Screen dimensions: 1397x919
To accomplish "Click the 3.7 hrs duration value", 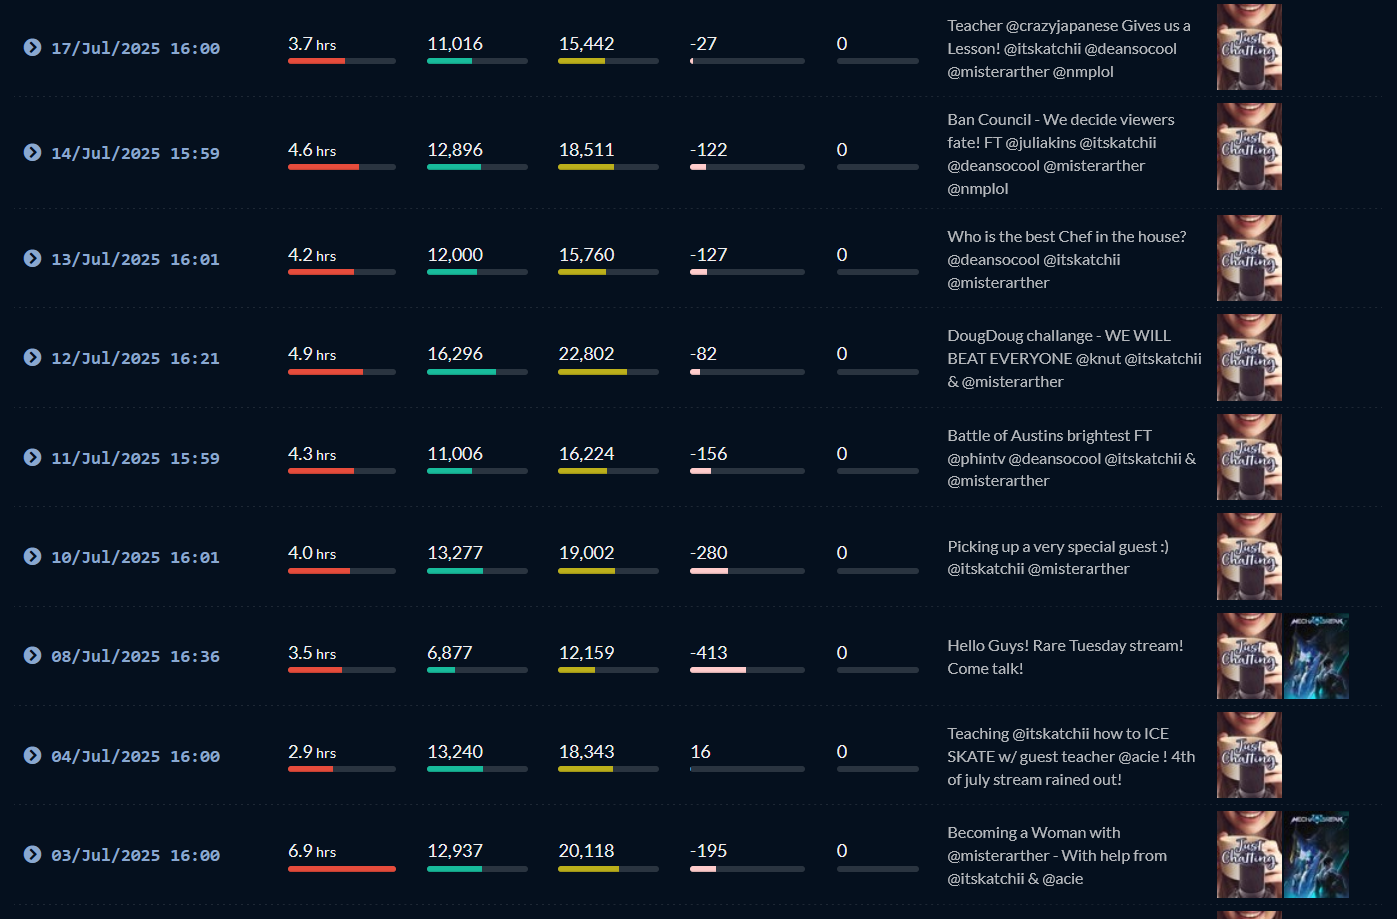I will pyautogui.click(x=312, y=44).
